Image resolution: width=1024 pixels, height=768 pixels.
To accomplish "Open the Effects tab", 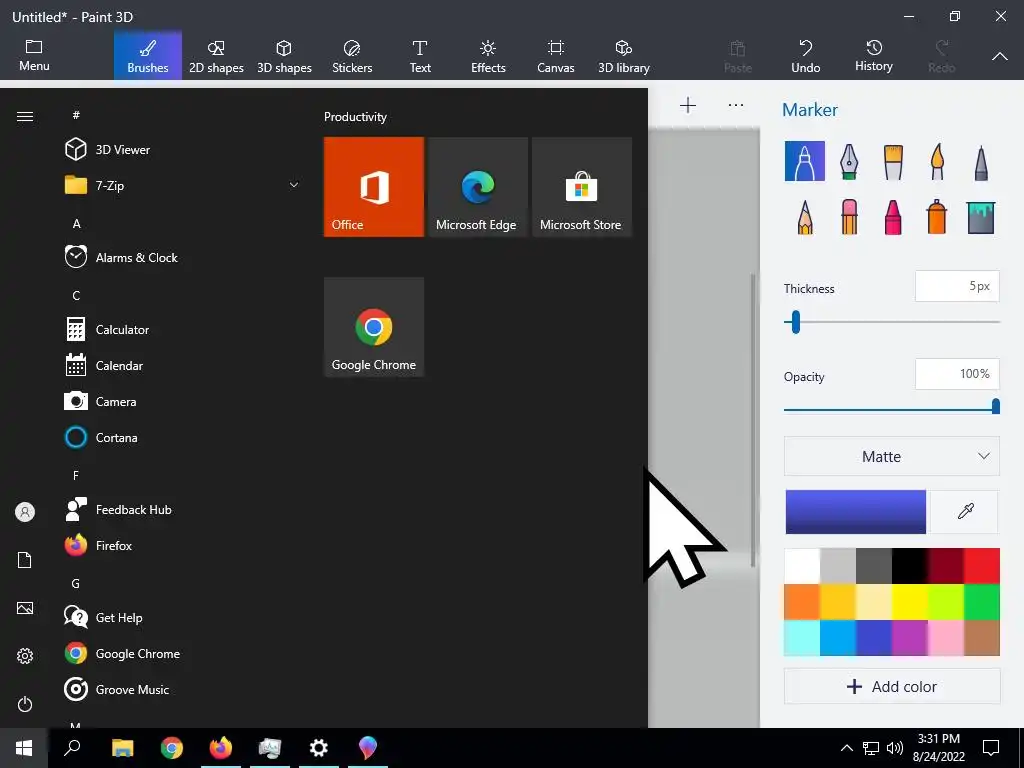I will pos(488,56).
